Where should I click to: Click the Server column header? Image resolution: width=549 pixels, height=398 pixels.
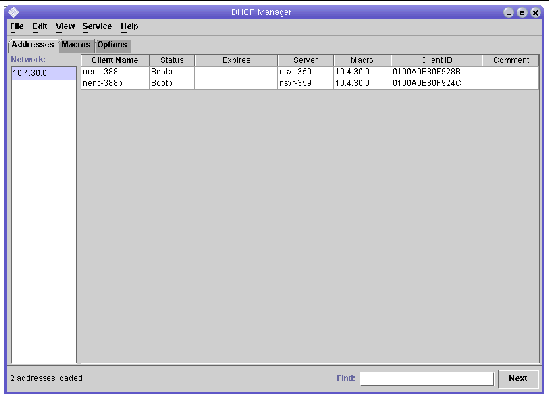306,60
